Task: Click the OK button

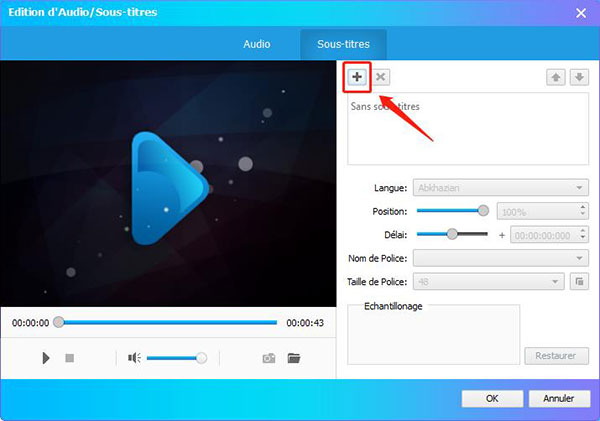Action: pyautogui.click(x=491, y=398)
